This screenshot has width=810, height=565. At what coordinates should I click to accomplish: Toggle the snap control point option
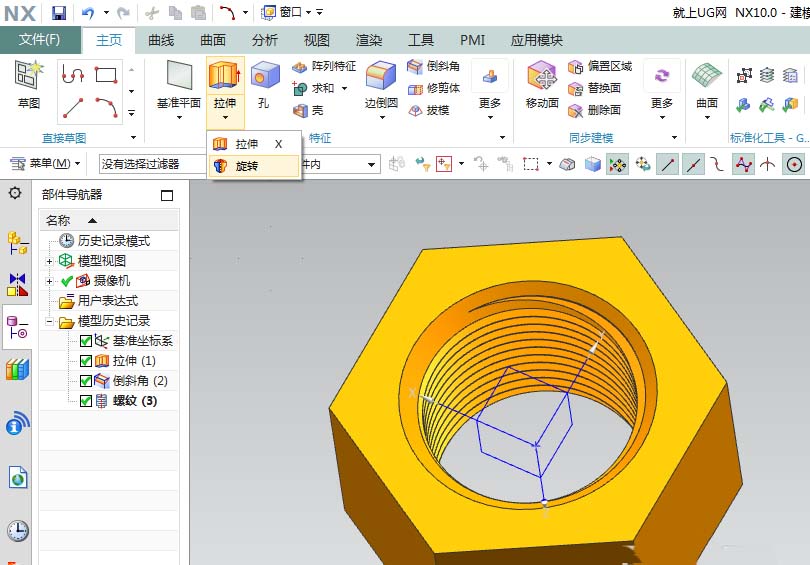click(718, 165)
